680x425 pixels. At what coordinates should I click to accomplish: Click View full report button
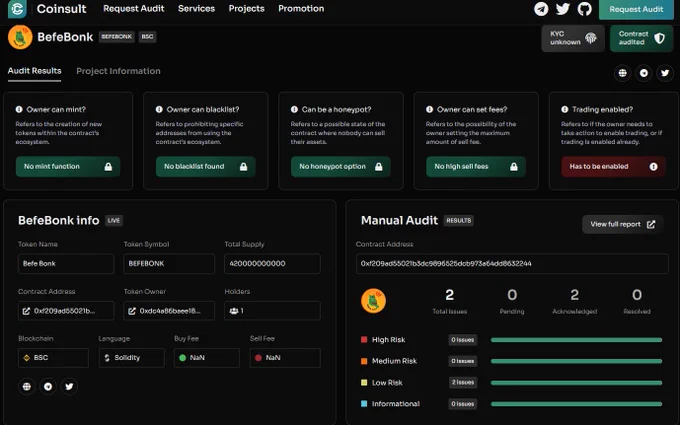pos(622,224)
